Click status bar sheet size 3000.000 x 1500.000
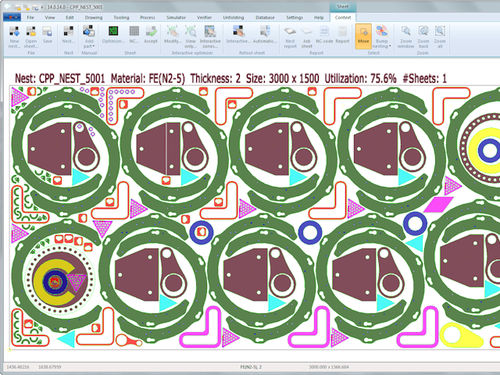This screenshot has width=500, height=375. pyautogui.click(x=329, y=367)
